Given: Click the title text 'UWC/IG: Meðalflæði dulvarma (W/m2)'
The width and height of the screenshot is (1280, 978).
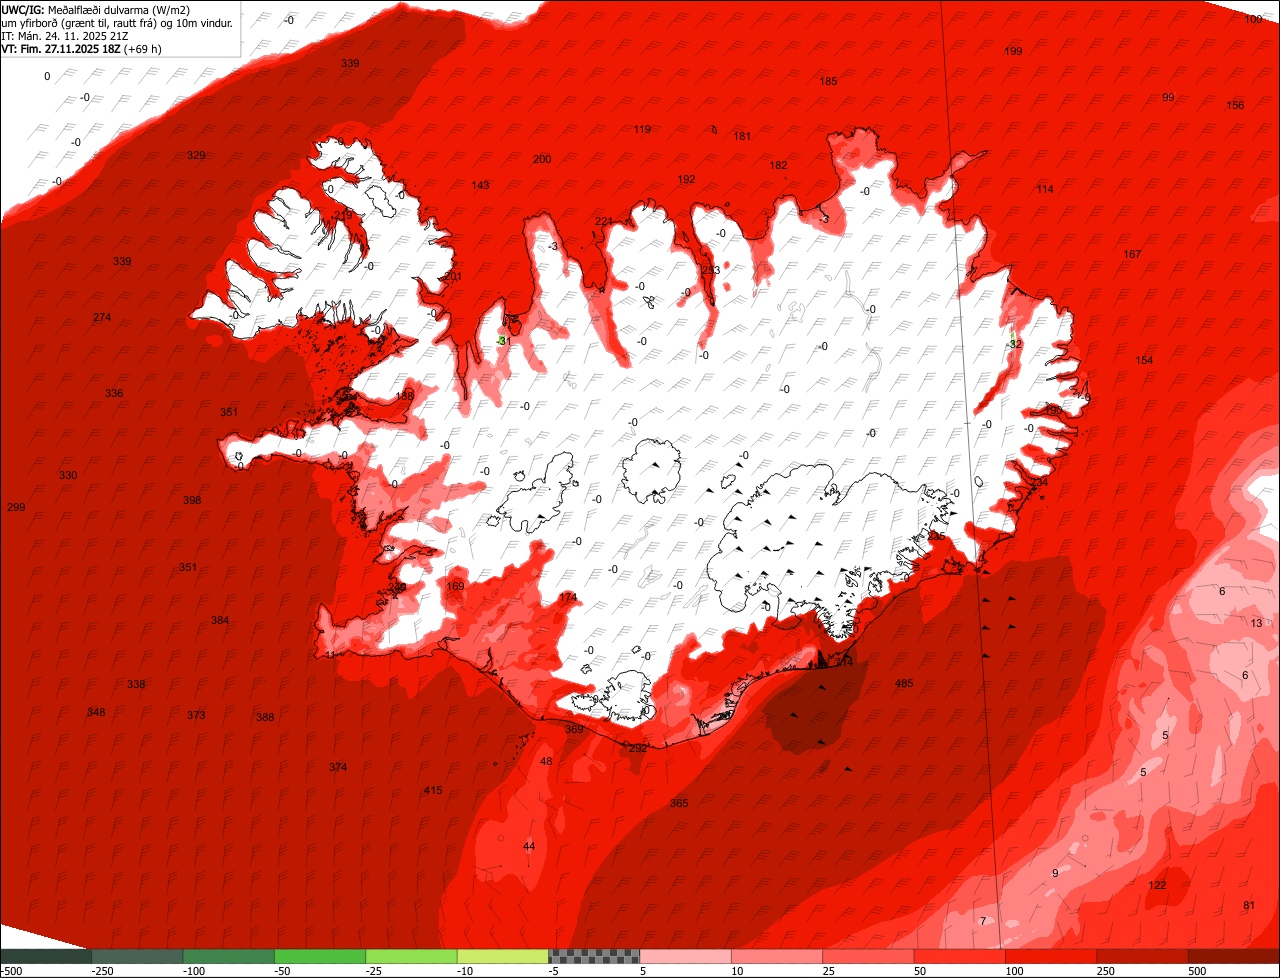Looking at the screenshot, I should point(96,10).
